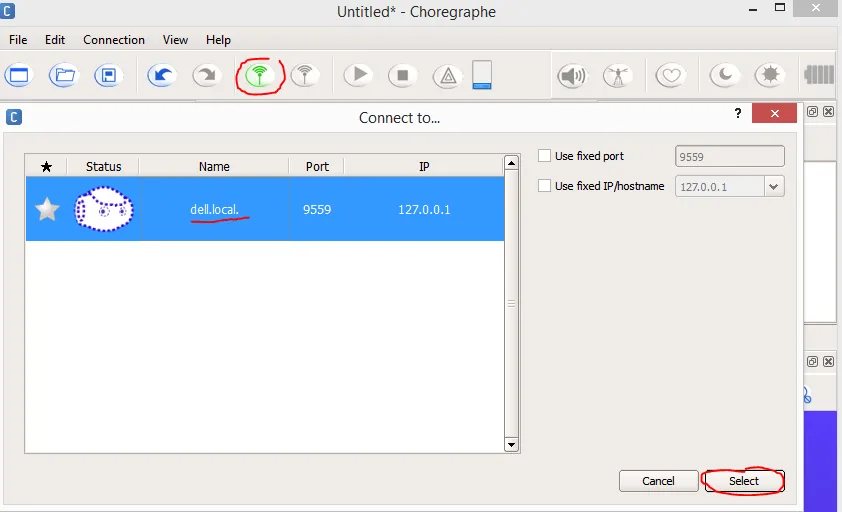This screenshot has height=512, width=842.
Task: Click the 9559 port cell in the list
Action: (317, 210)
